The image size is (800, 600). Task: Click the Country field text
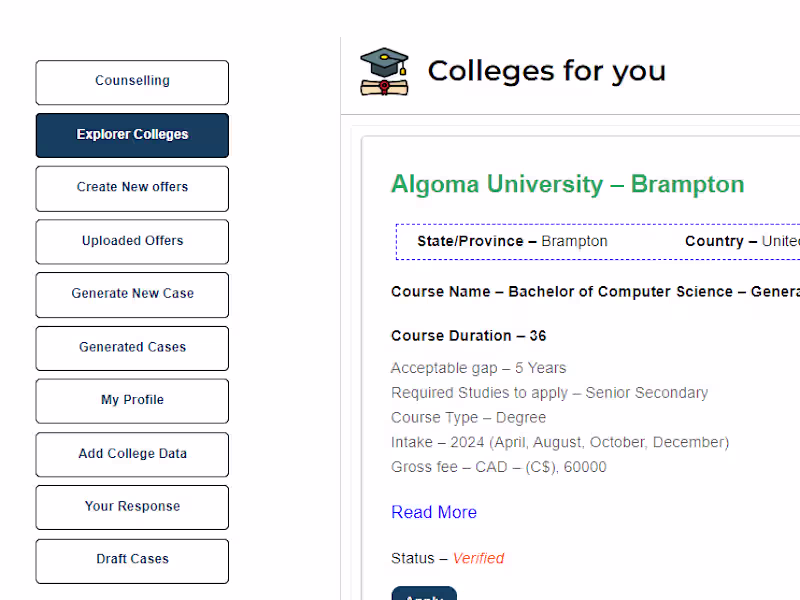pos(741,241)
